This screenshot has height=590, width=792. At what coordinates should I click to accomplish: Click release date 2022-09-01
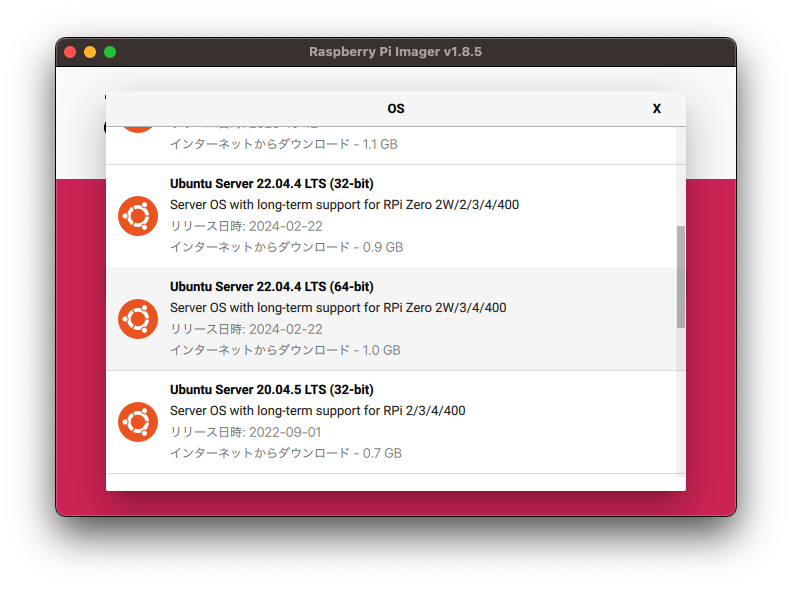pos(245,432)
